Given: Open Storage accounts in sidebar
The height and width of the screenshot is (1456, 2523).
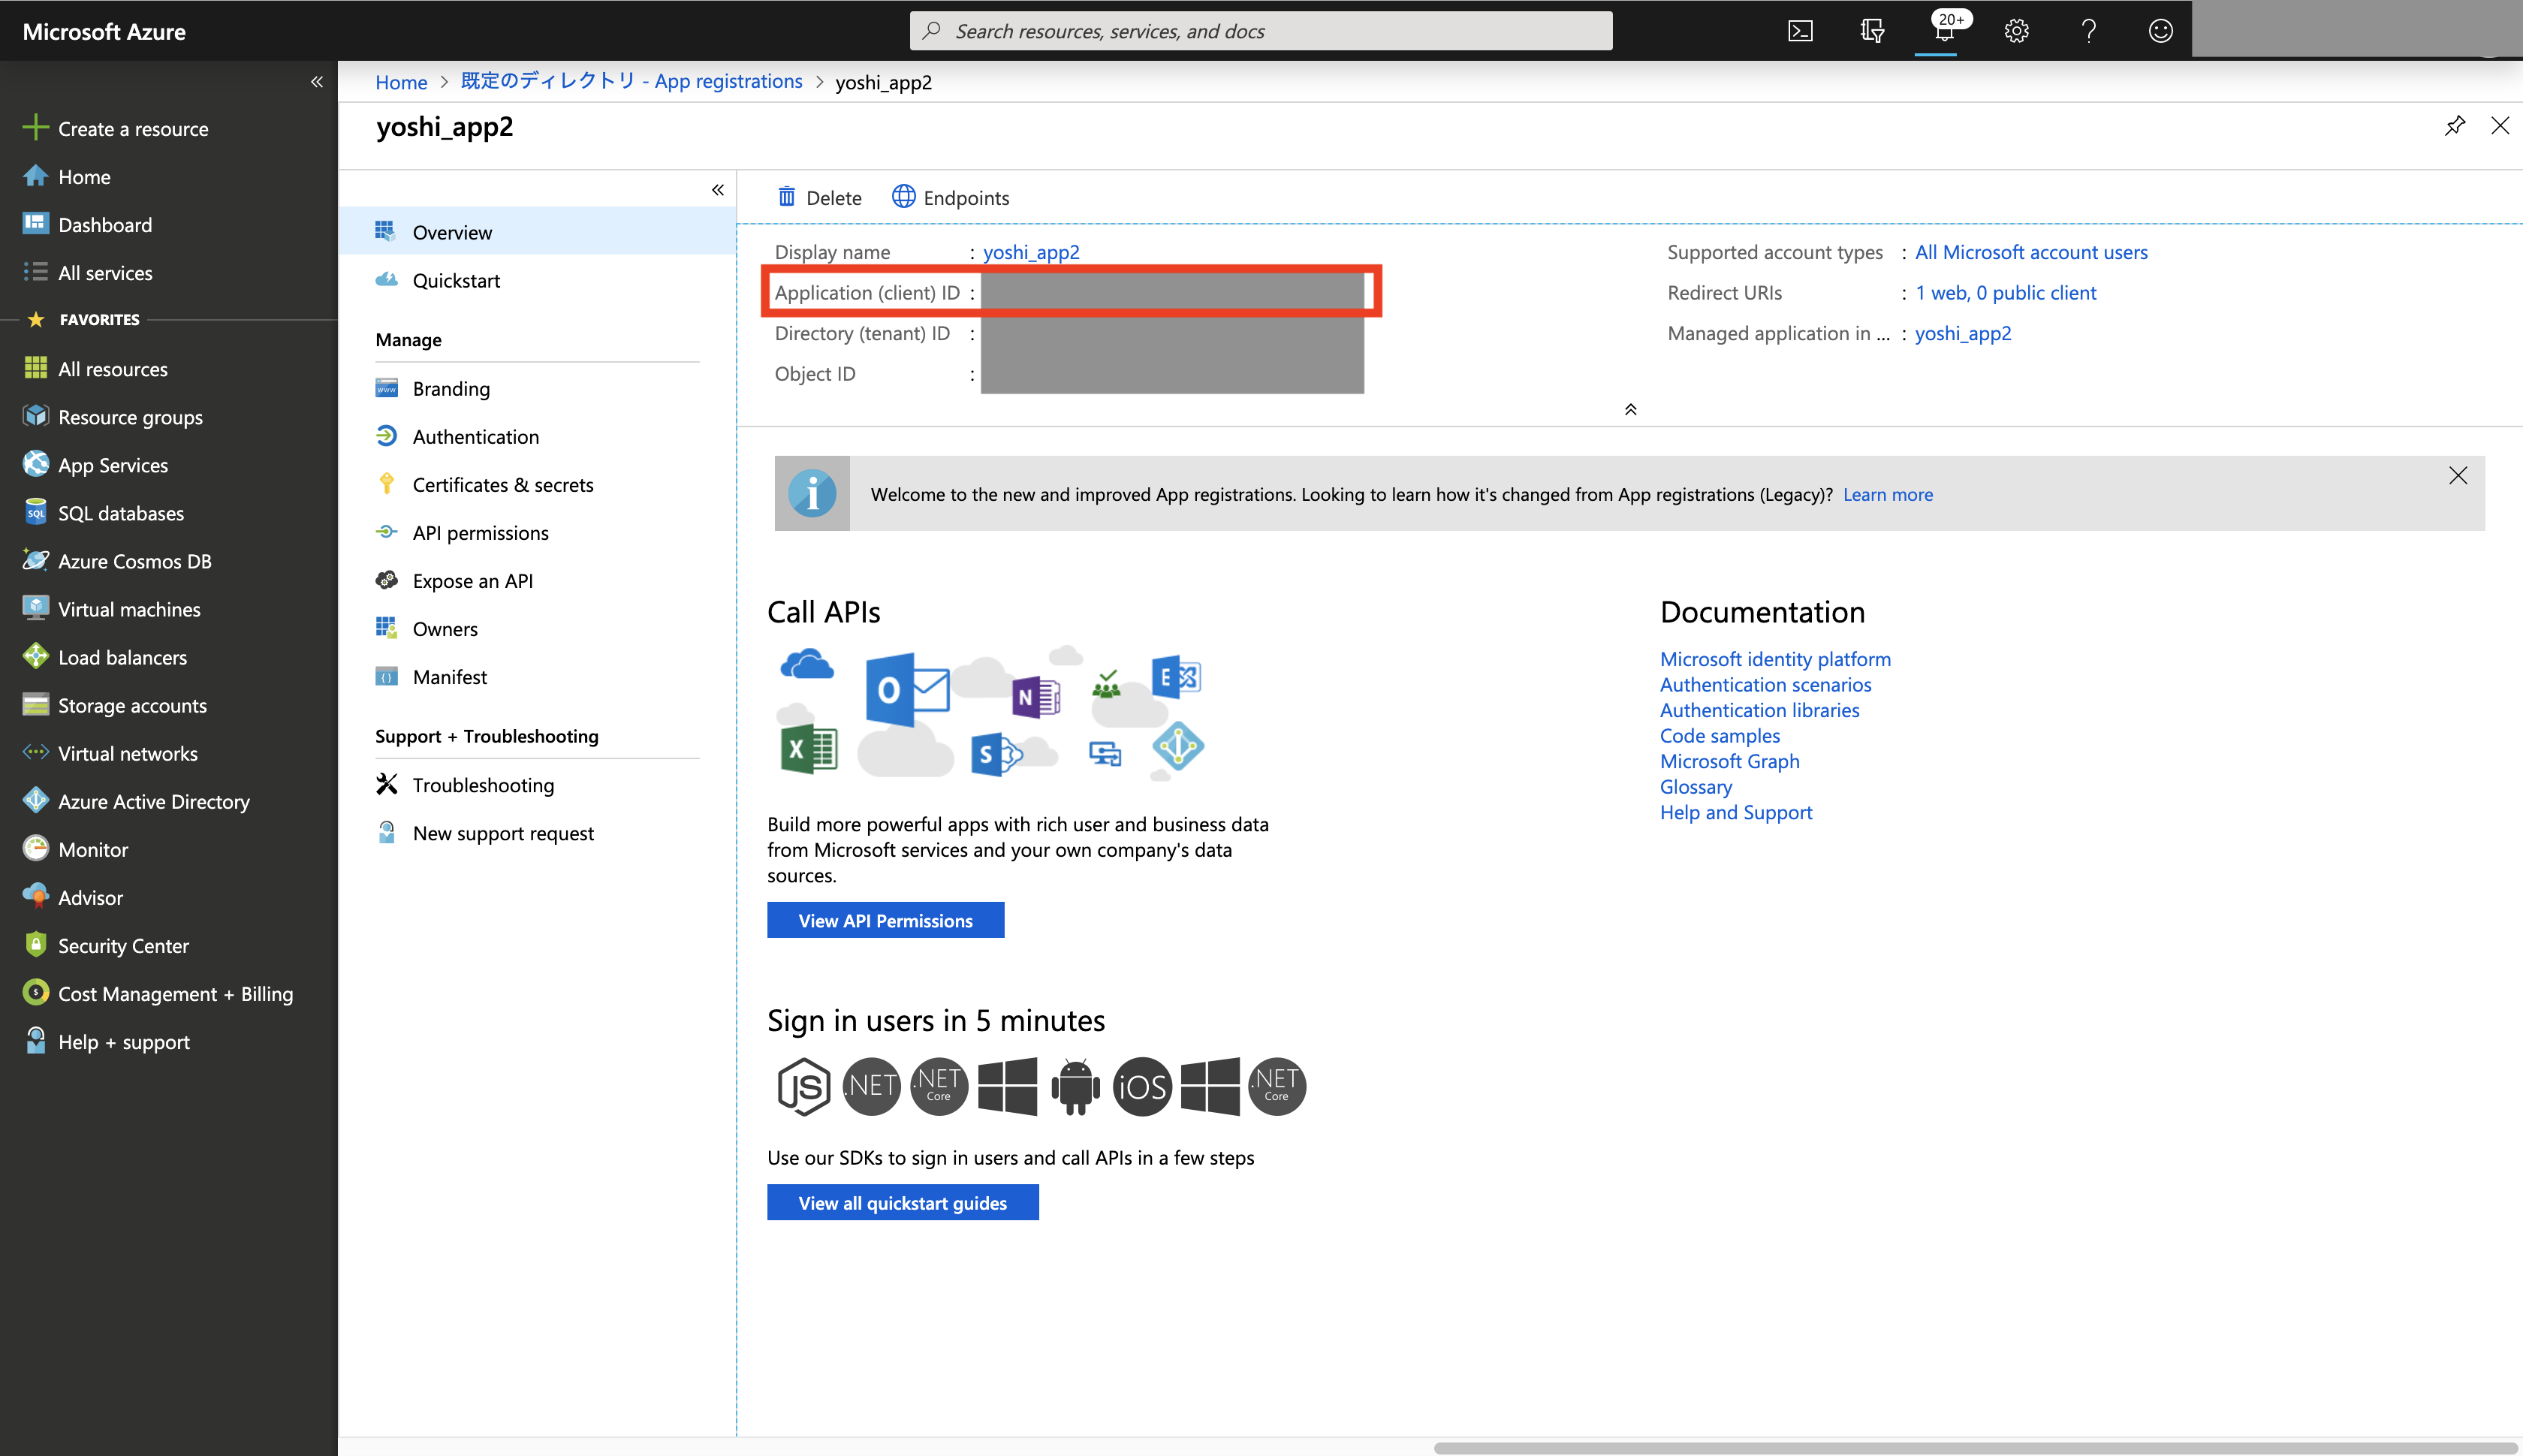Looking at the screenshot, I should (x=115, y=705).
